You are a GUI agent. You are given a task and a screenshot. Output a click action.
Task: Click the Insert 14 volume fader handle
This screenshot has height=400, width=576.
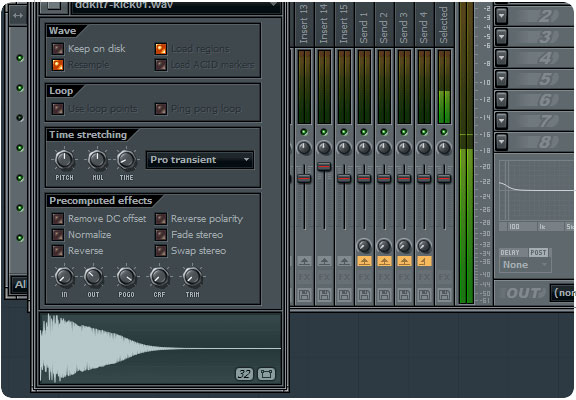(x=324, y=166)
